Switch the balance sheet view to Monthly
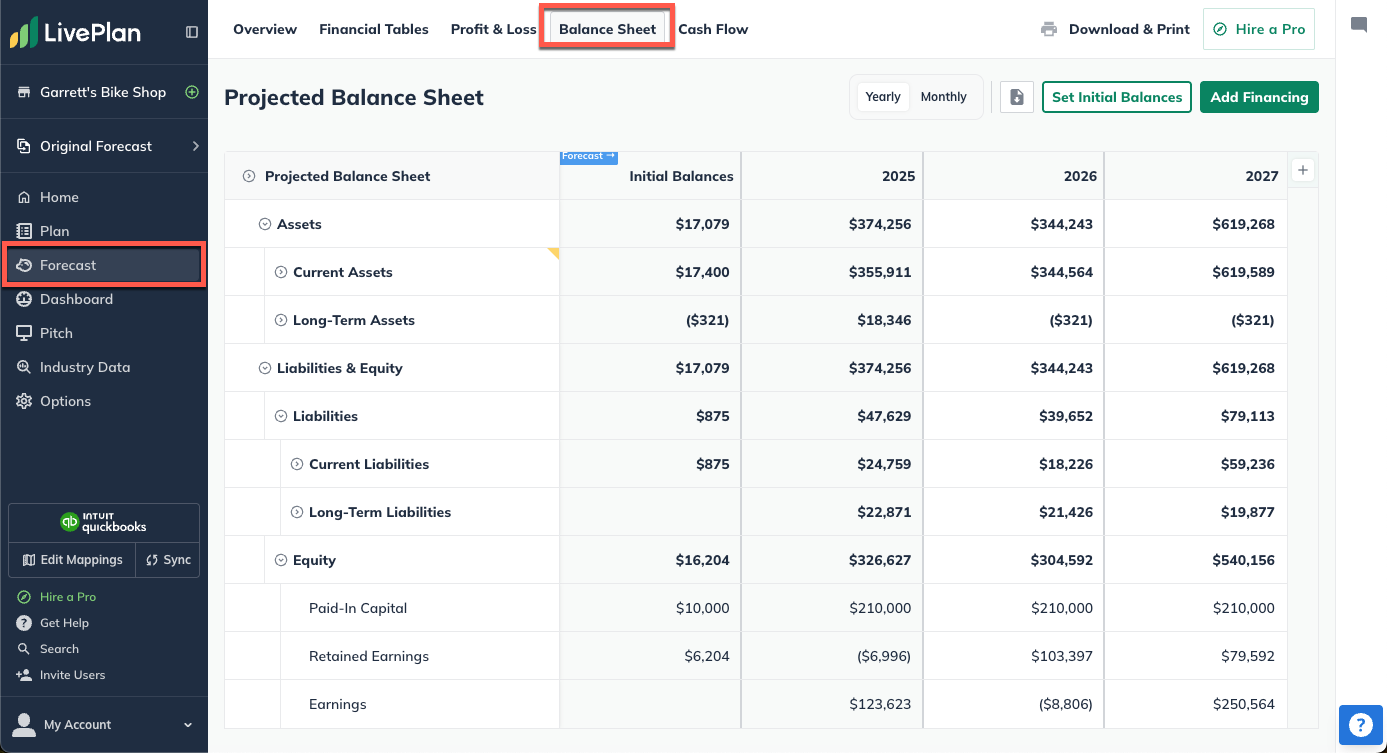 pyautogui.click(x=943, y=96)
